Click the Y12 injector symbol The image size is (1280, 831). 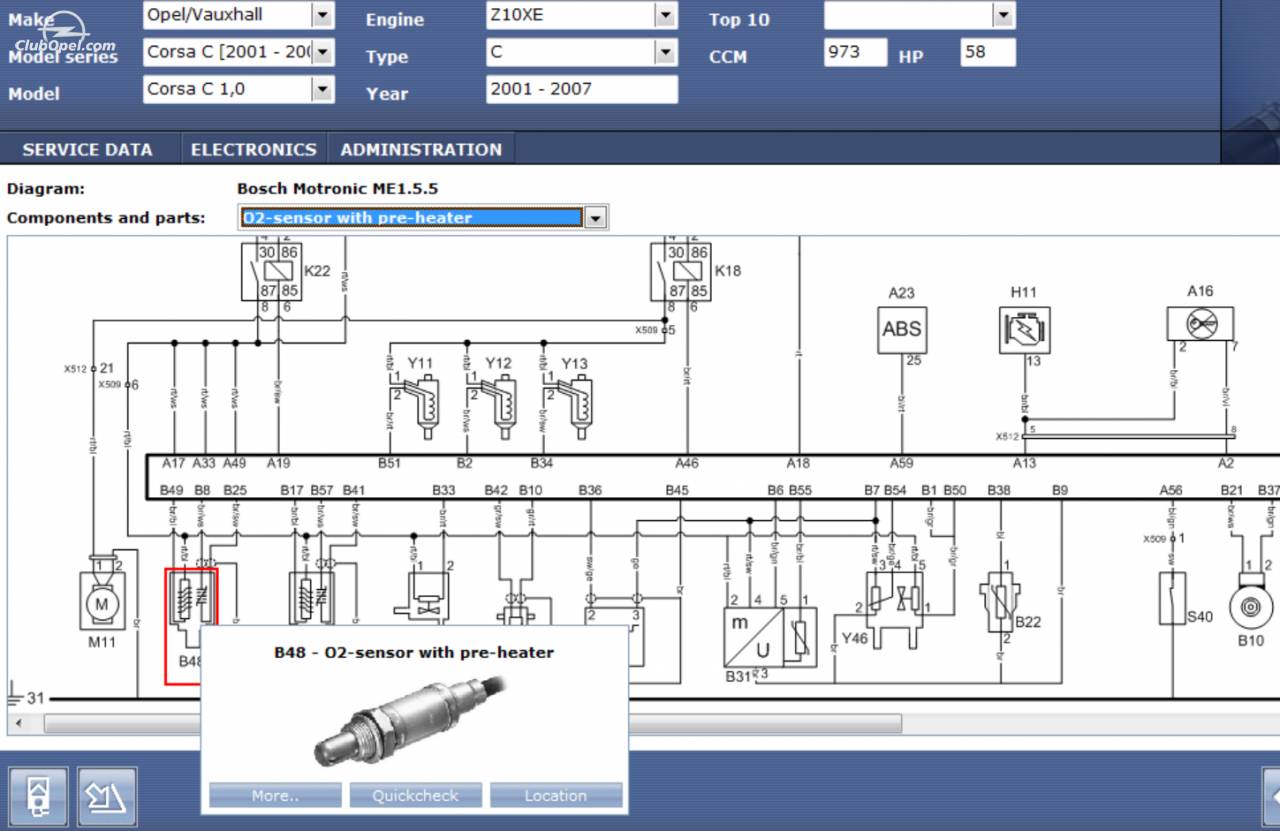coord(493,405)
